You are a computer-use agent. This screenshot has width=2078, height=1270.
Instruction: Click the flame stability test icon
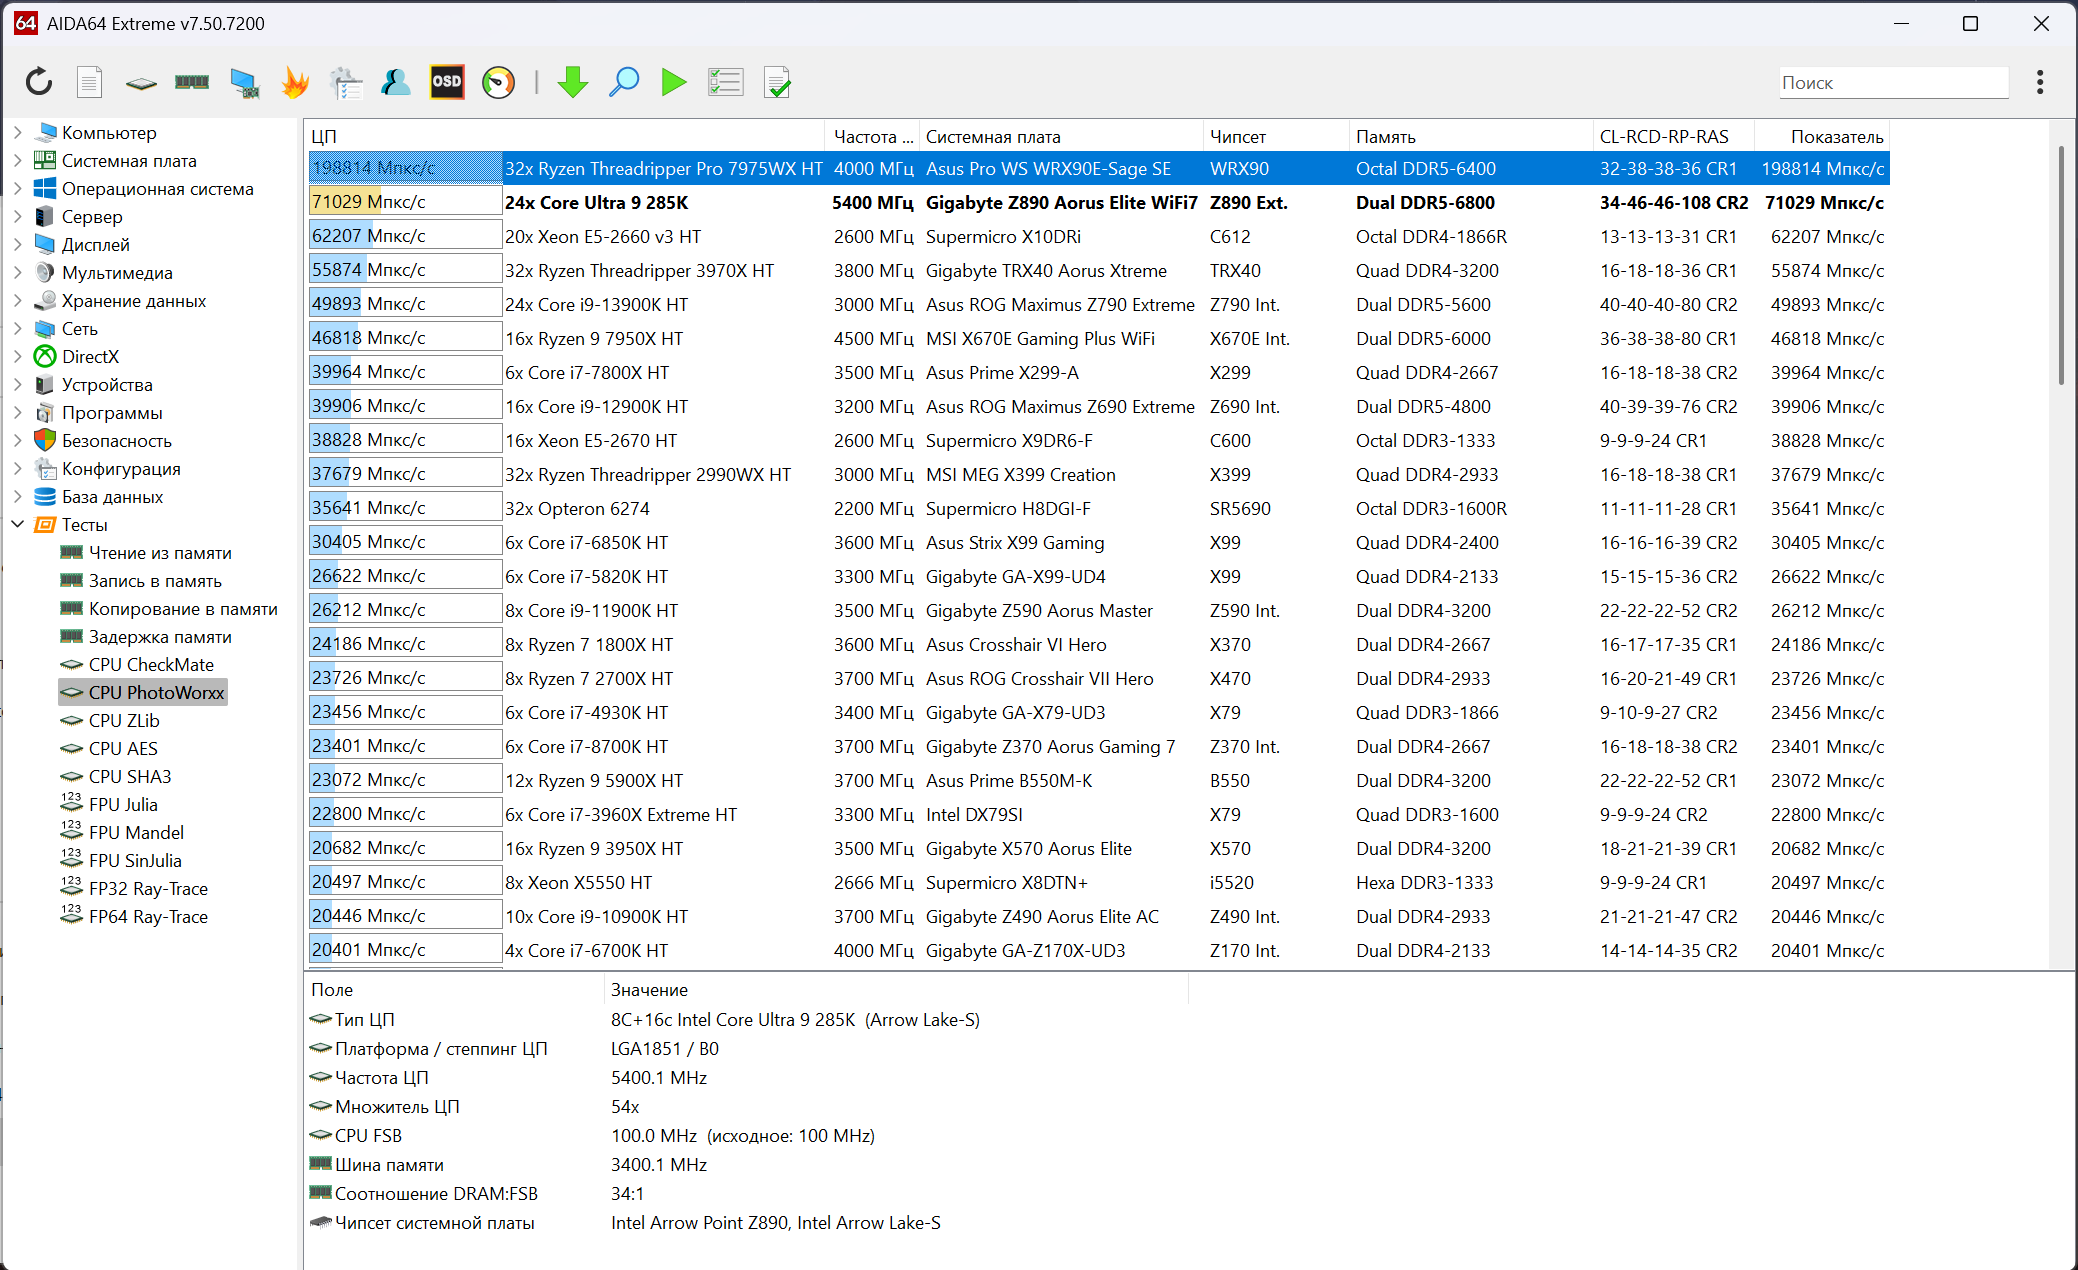(295, 82)
